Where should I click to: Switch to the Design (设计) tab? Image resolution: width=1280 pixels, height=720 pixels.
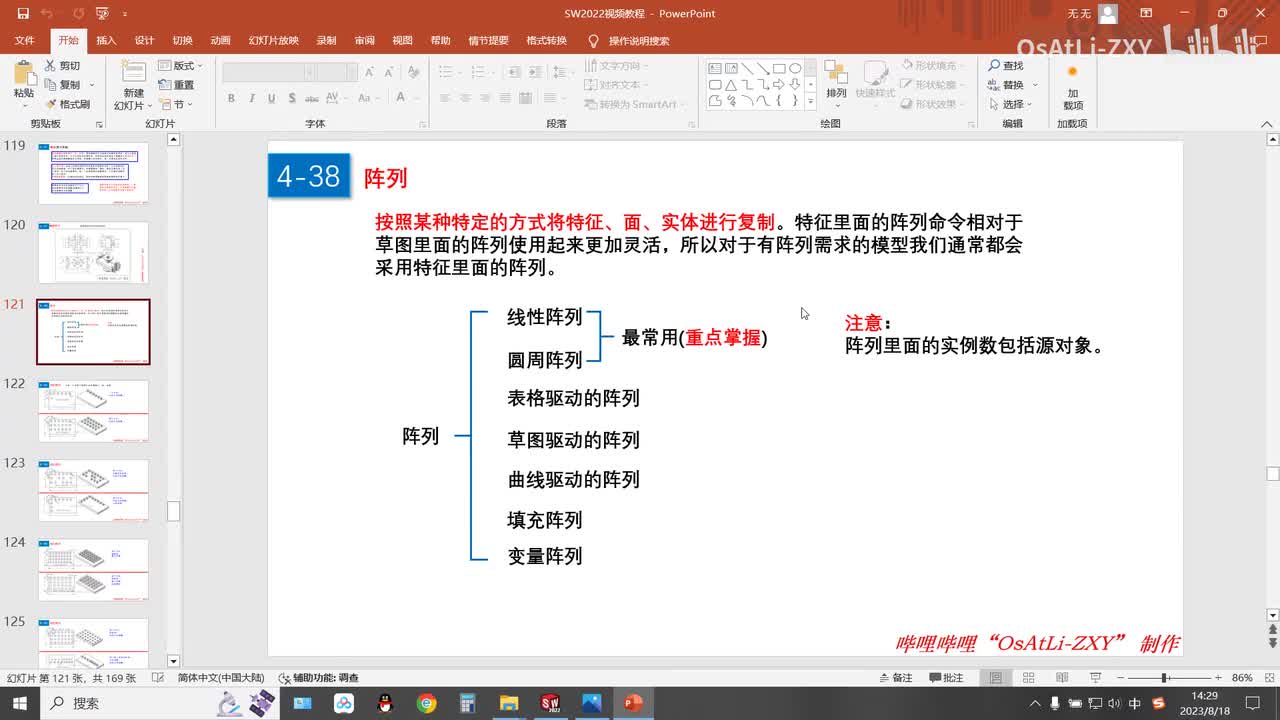click(144, 41)
